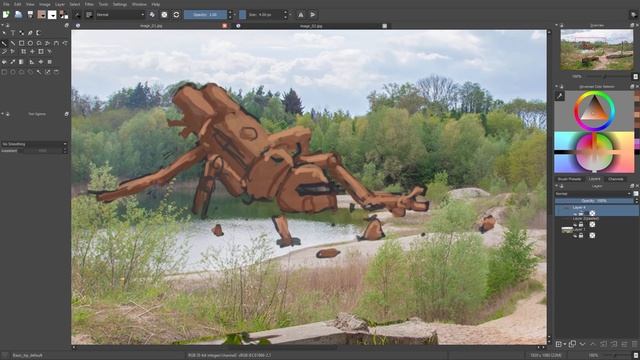Viewport: 640px width, 360px height.
Task: Duplicate the current layer
Action: coord(572,344)
